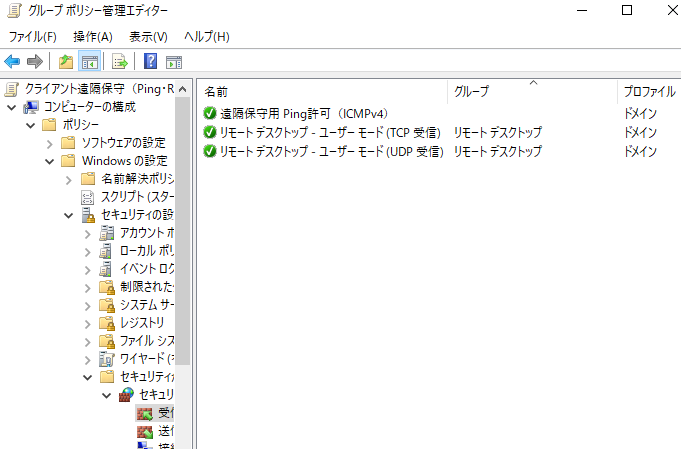Open Help with the question mark icon
The height and width of the screenshot is (449, 681).
[150, 61]
